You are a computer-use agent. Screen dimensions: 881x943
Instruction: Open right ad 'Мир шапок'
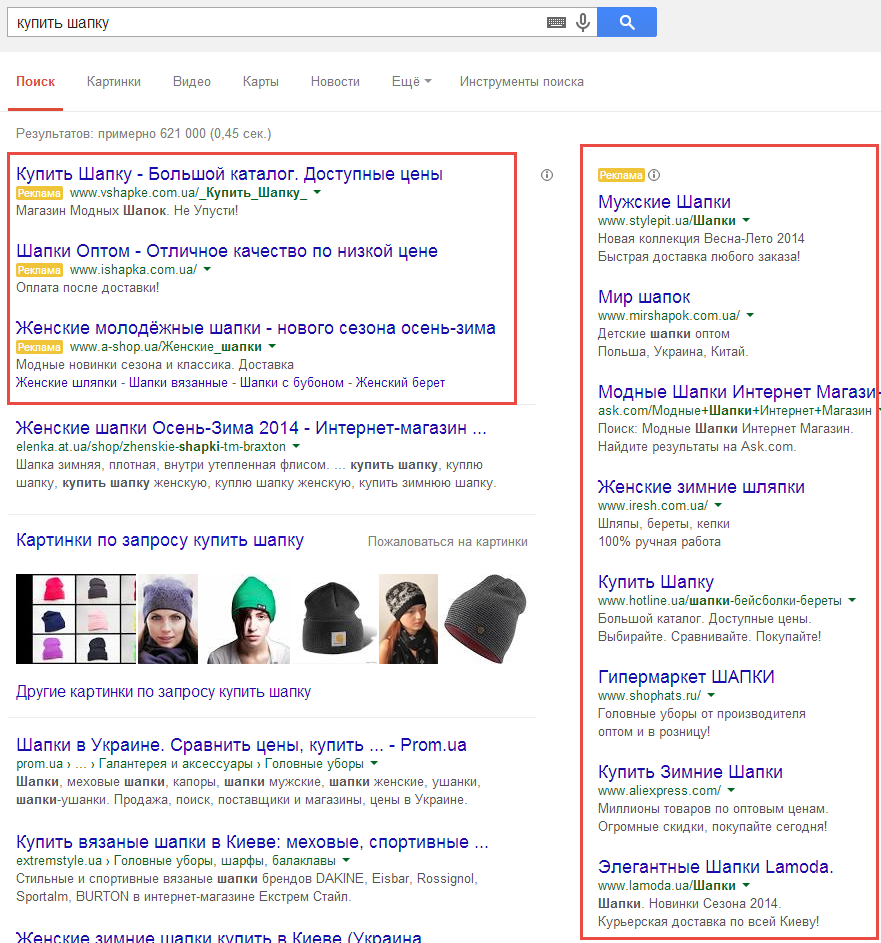point(644,296)
